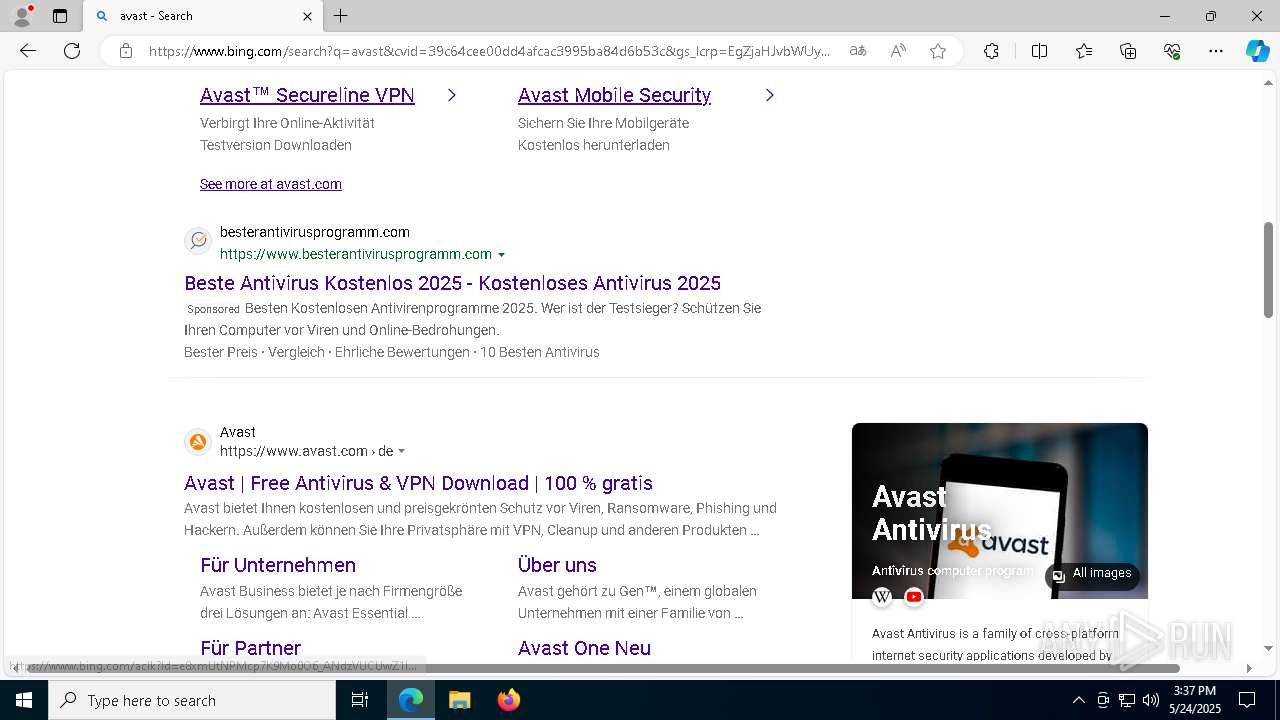
Task: Click the Avast orange favicon
Action: pyautogui.click(x=198, y=441)
